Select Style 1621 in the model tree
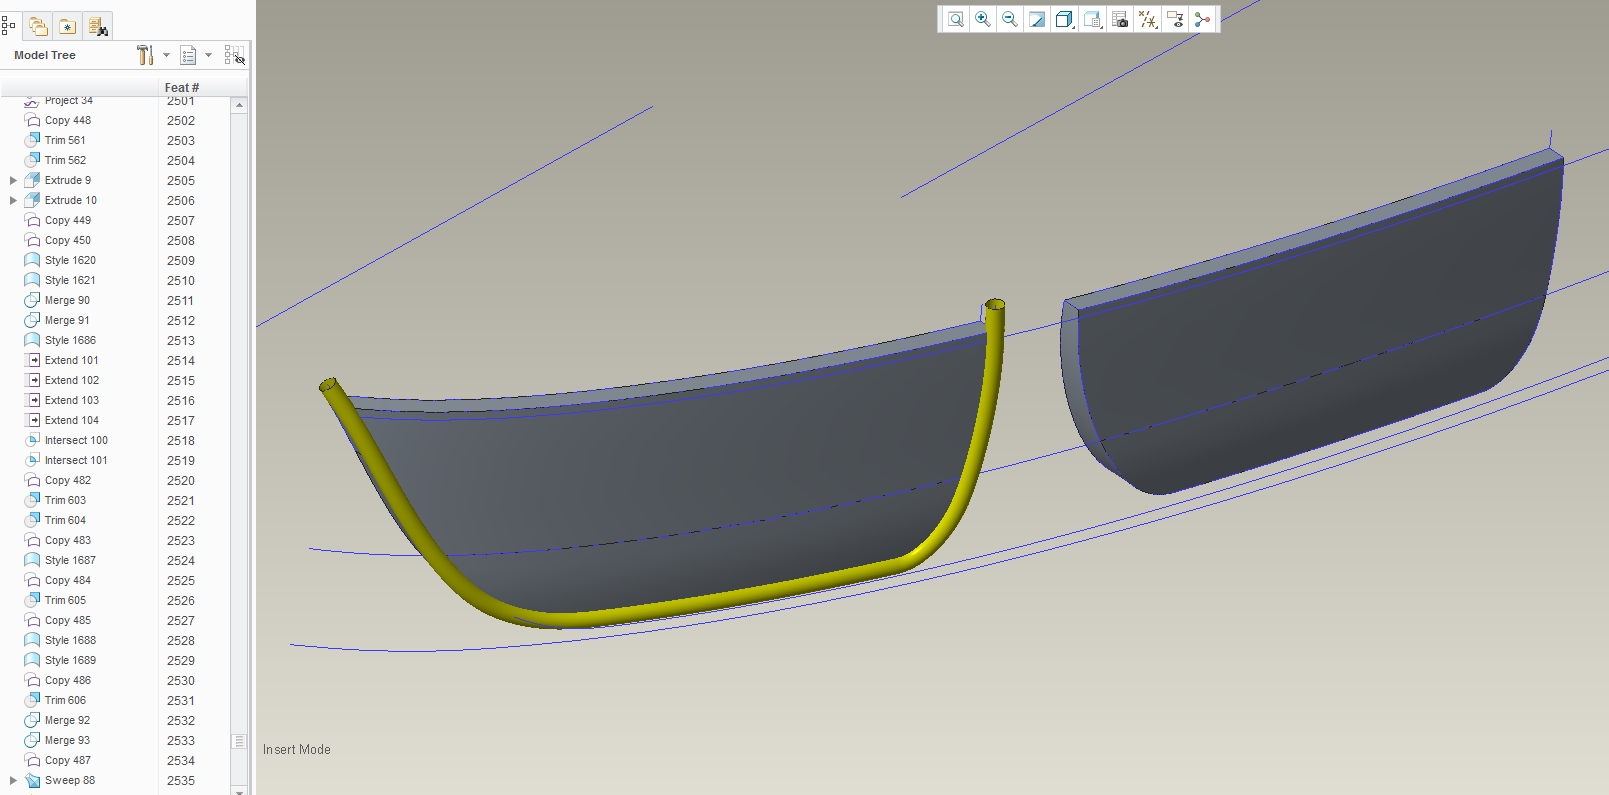 click(70, 280)
